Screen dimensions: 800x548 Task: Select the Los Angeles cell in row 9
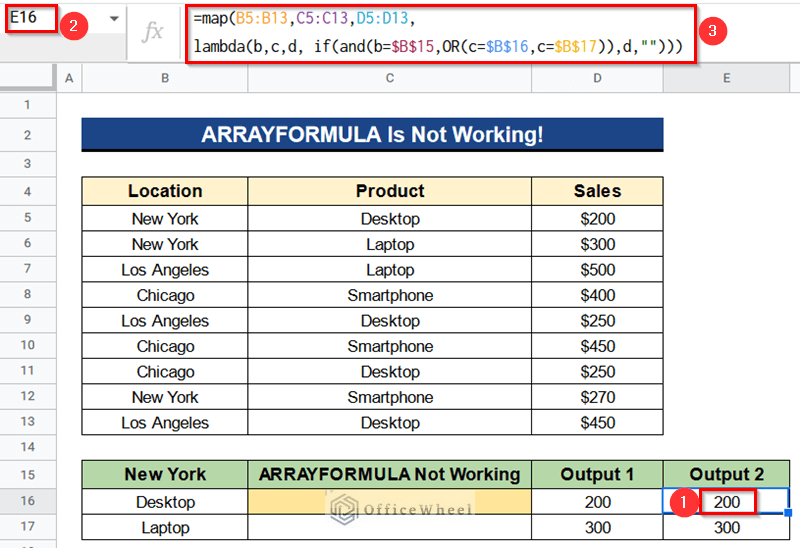click(165, 320)
